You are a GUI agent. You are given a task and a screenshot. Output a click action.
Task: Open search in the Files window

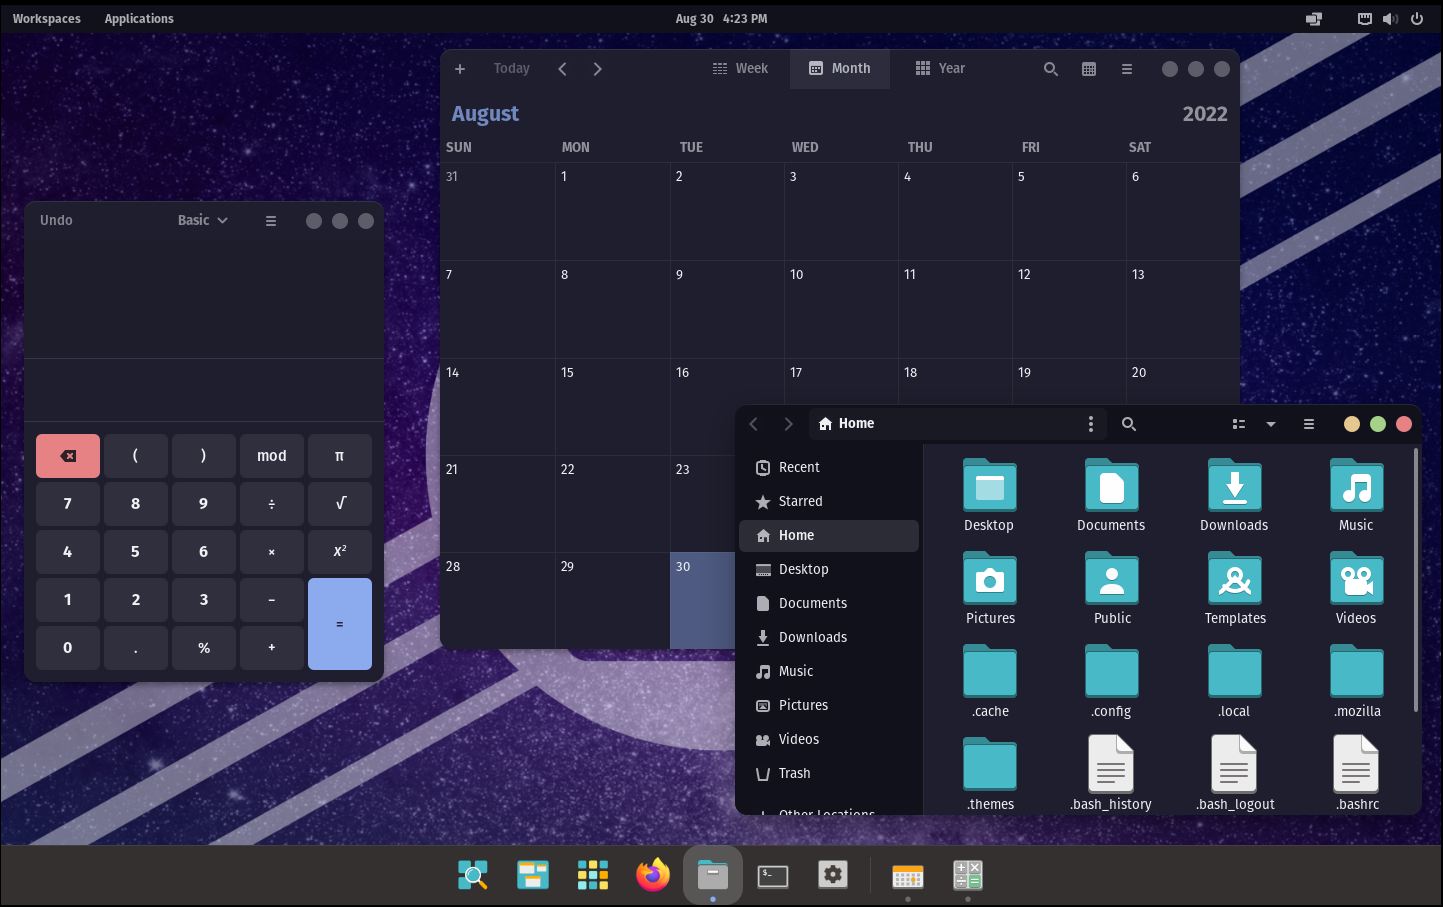(1129, 424)
